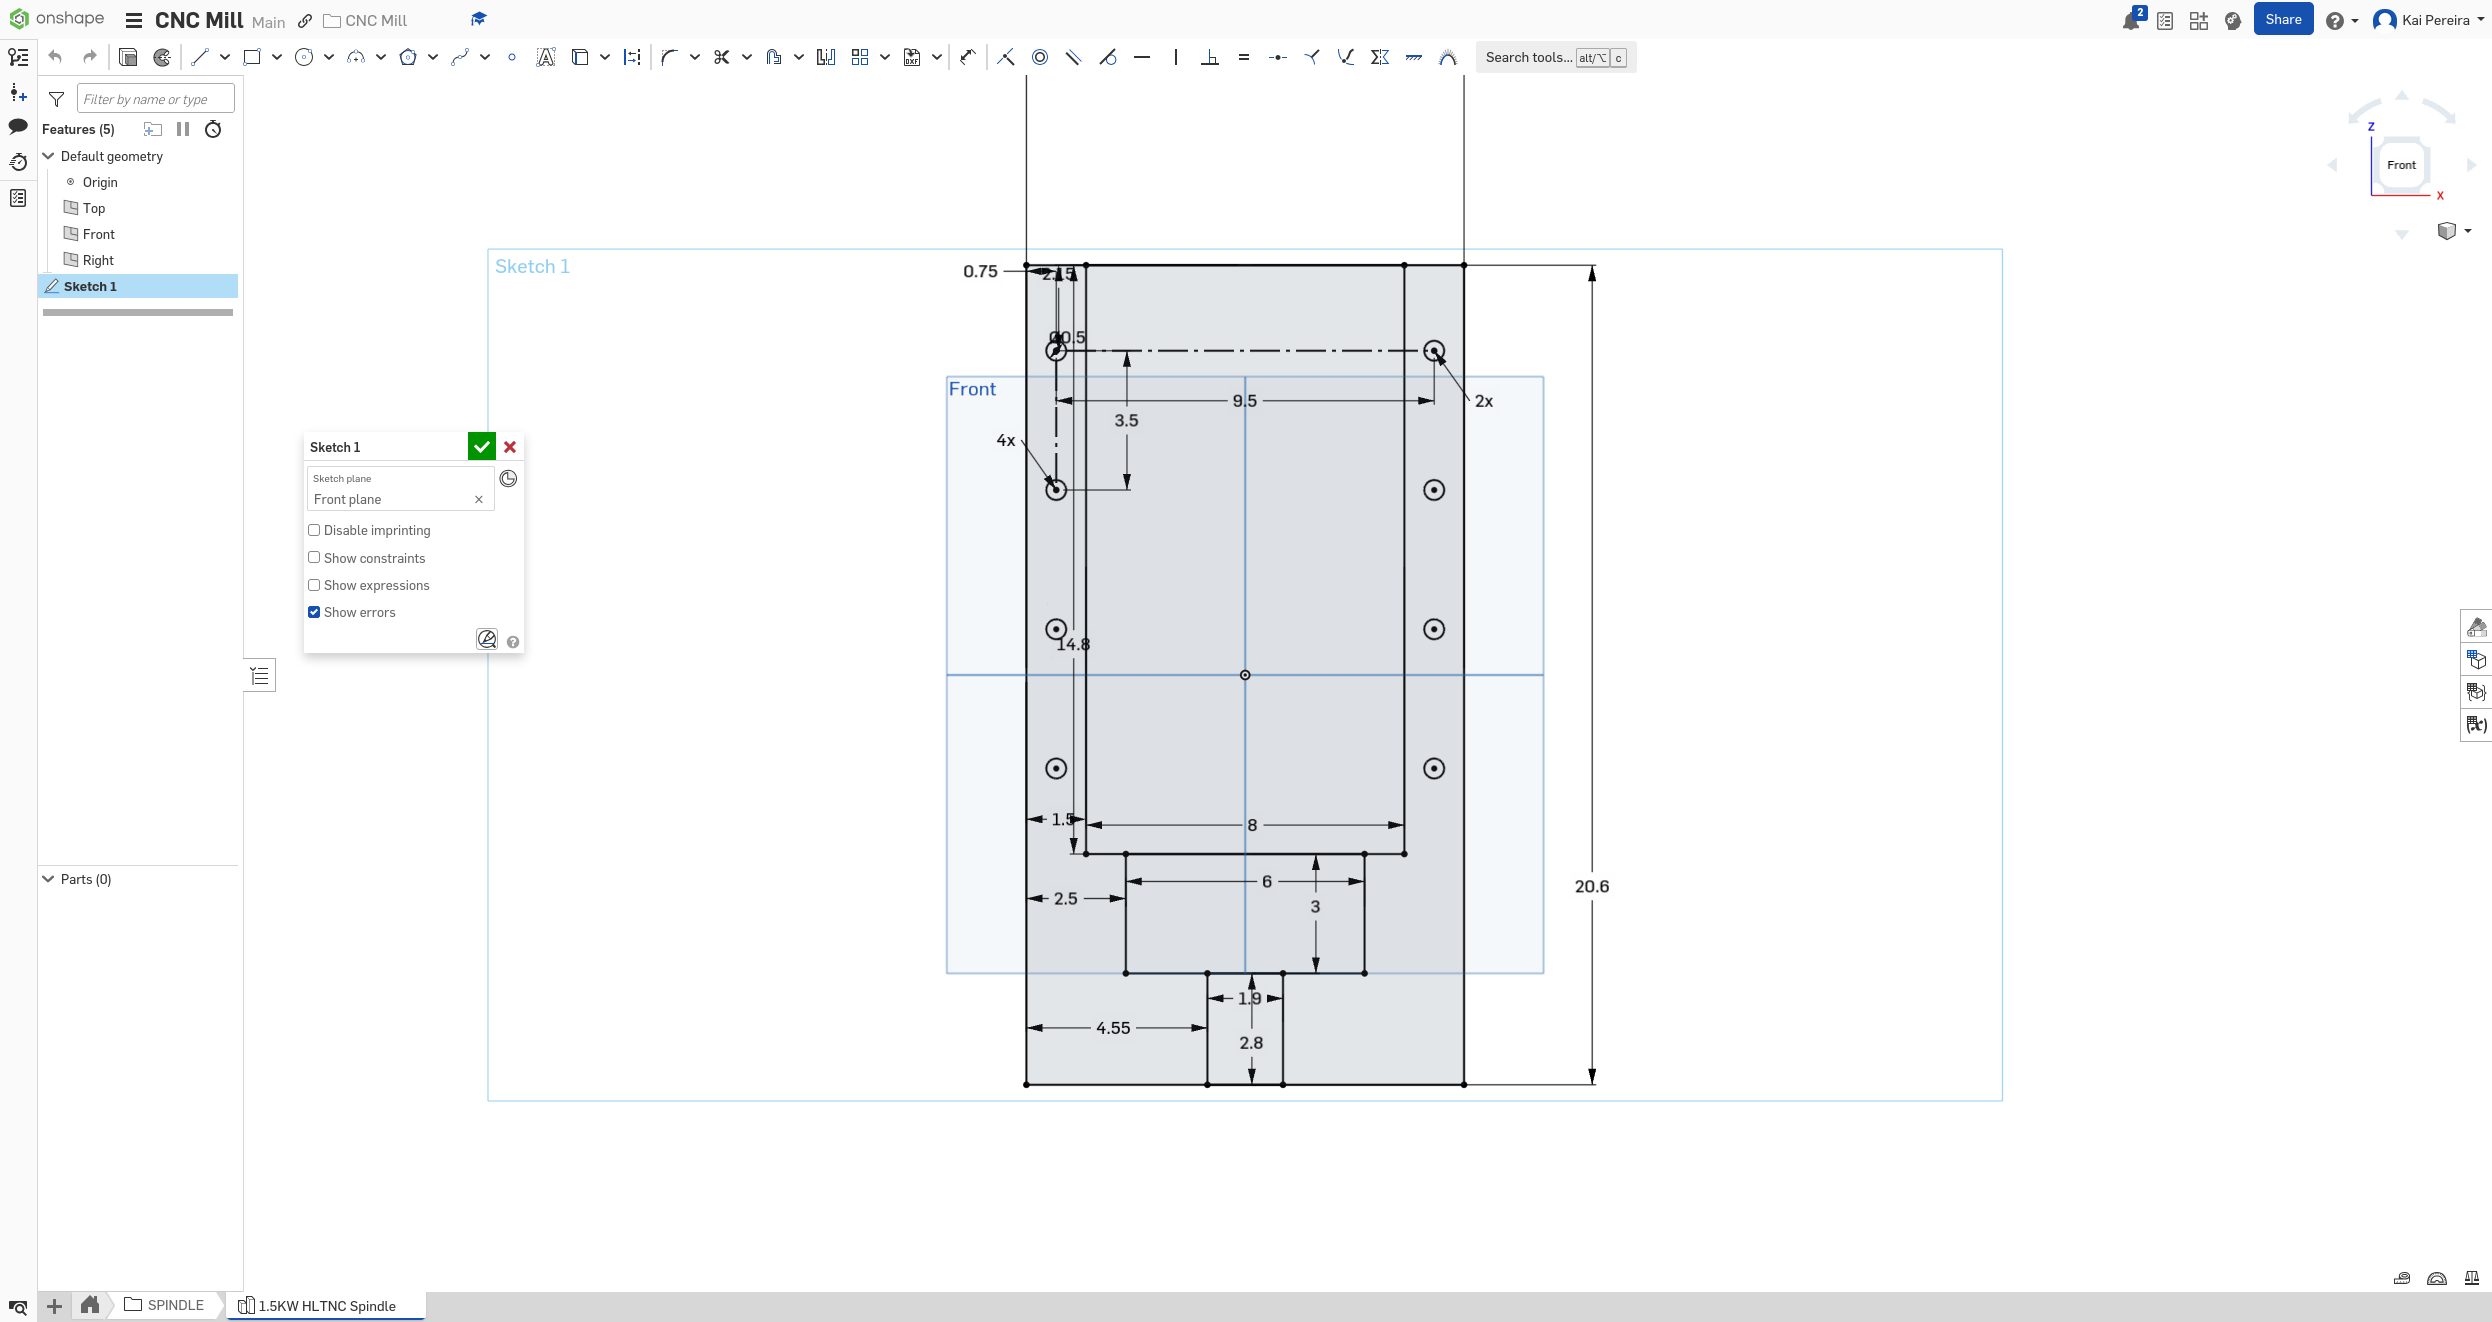2492x1322 pixels.
Task: Activate the Center point circle tool
Action: (x=305, y=57)
